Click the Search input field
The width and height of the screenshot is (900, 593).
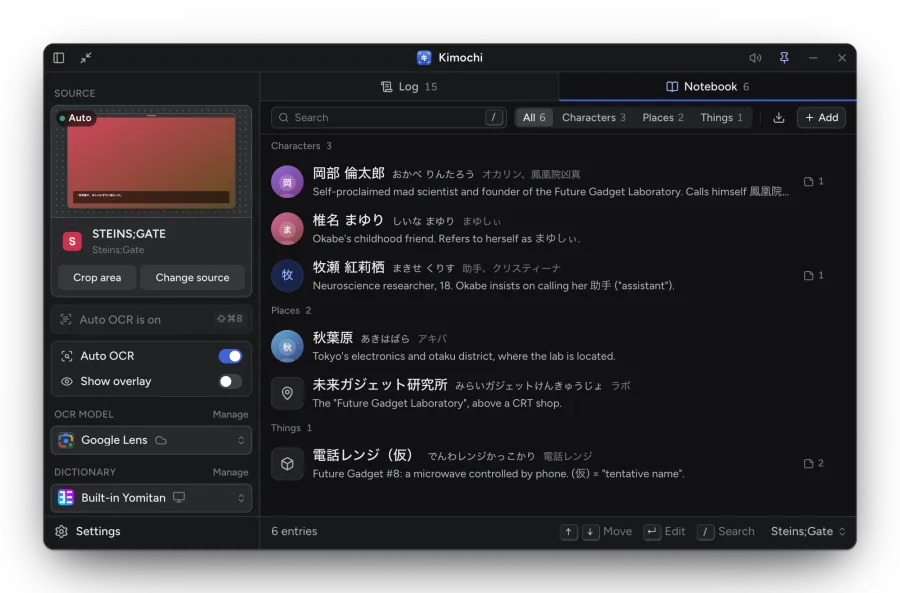389,118
